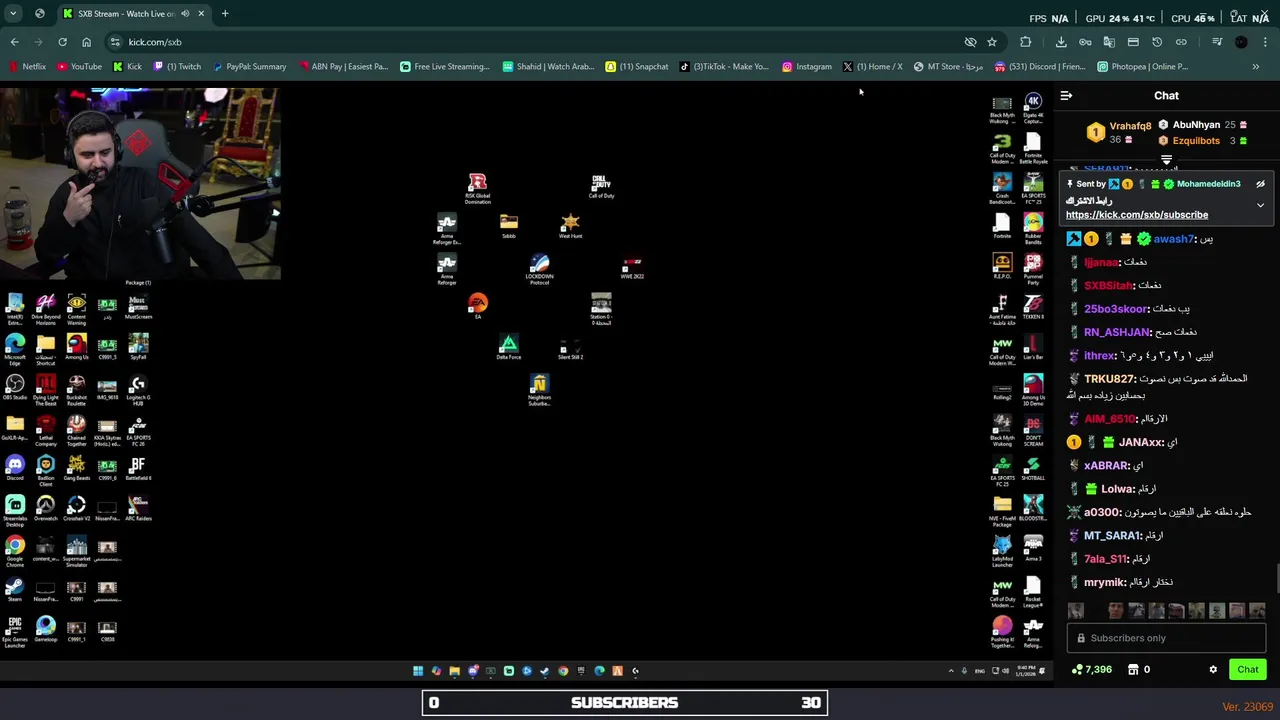Screen dimensions: 1280x720
Task: Open the Neighbors Suburban game icon
Action: (x=539, y=389)
